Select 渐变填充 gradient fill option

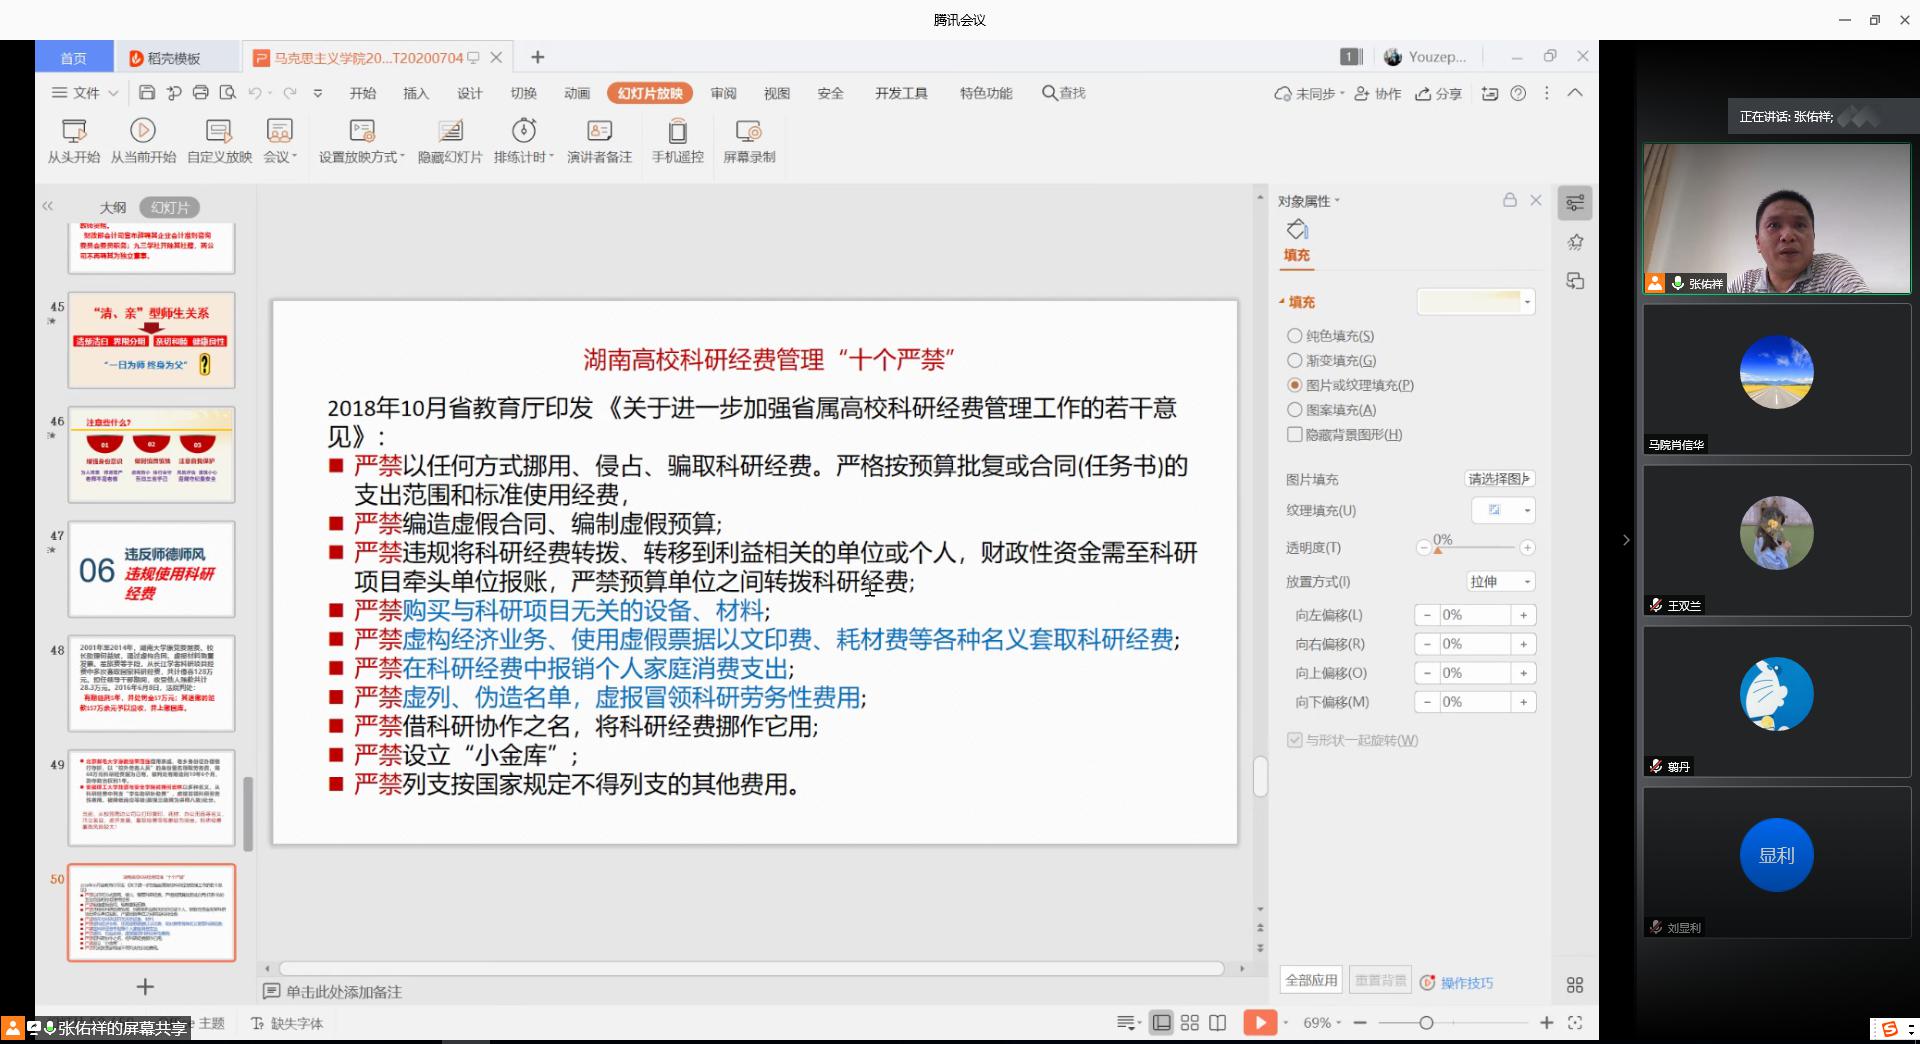coord(1295,361)
